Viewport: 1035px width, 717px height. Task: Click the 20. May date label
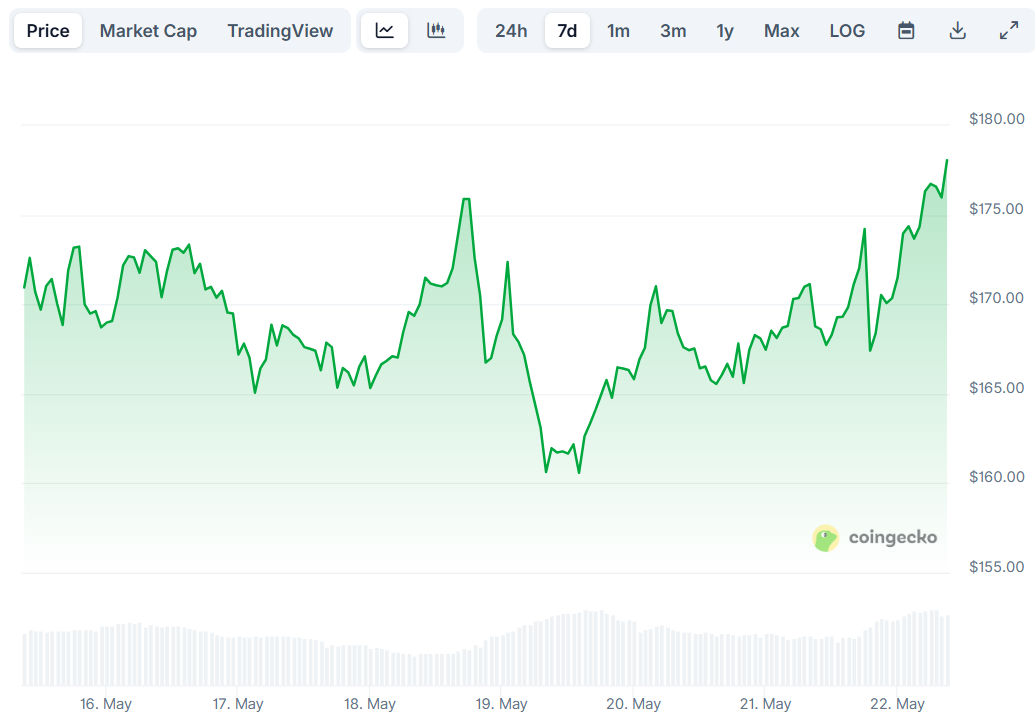coord(633,704)
